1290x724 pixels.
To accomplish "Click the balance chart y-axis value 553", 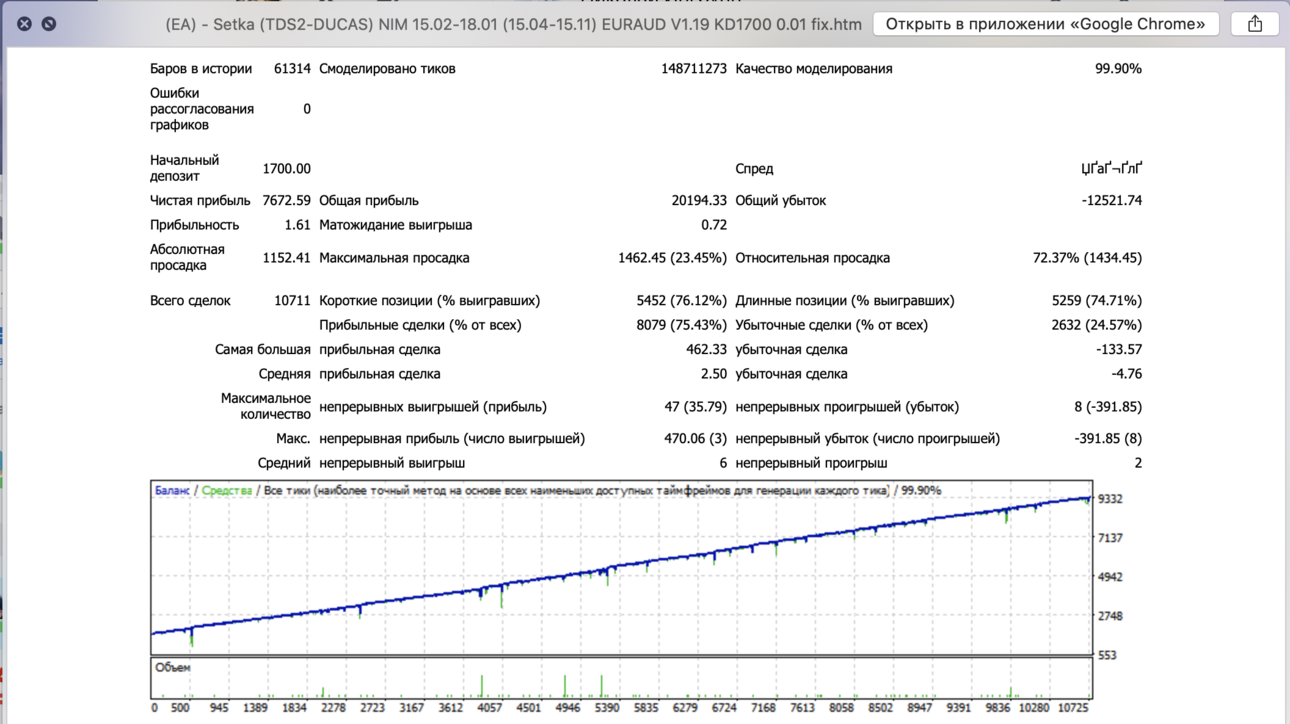I will [1107, 655].
